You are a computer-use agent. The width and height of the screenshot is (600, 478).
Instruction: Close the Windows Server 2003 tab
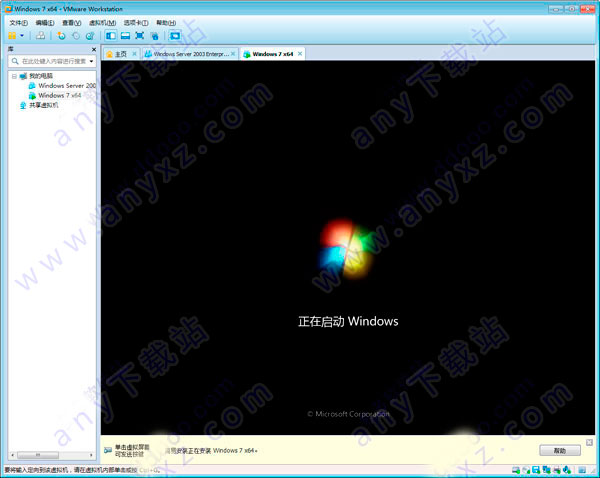point(233,54)
